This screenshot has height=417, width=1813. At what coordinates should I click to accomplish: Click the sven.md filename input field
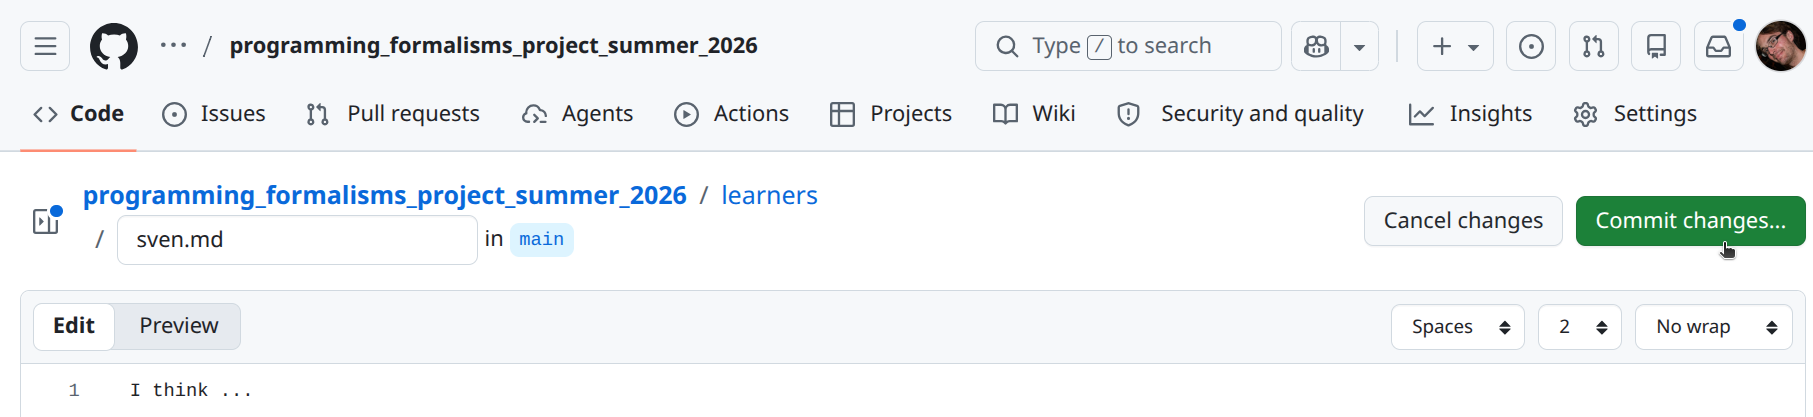[x=297, y=240]
